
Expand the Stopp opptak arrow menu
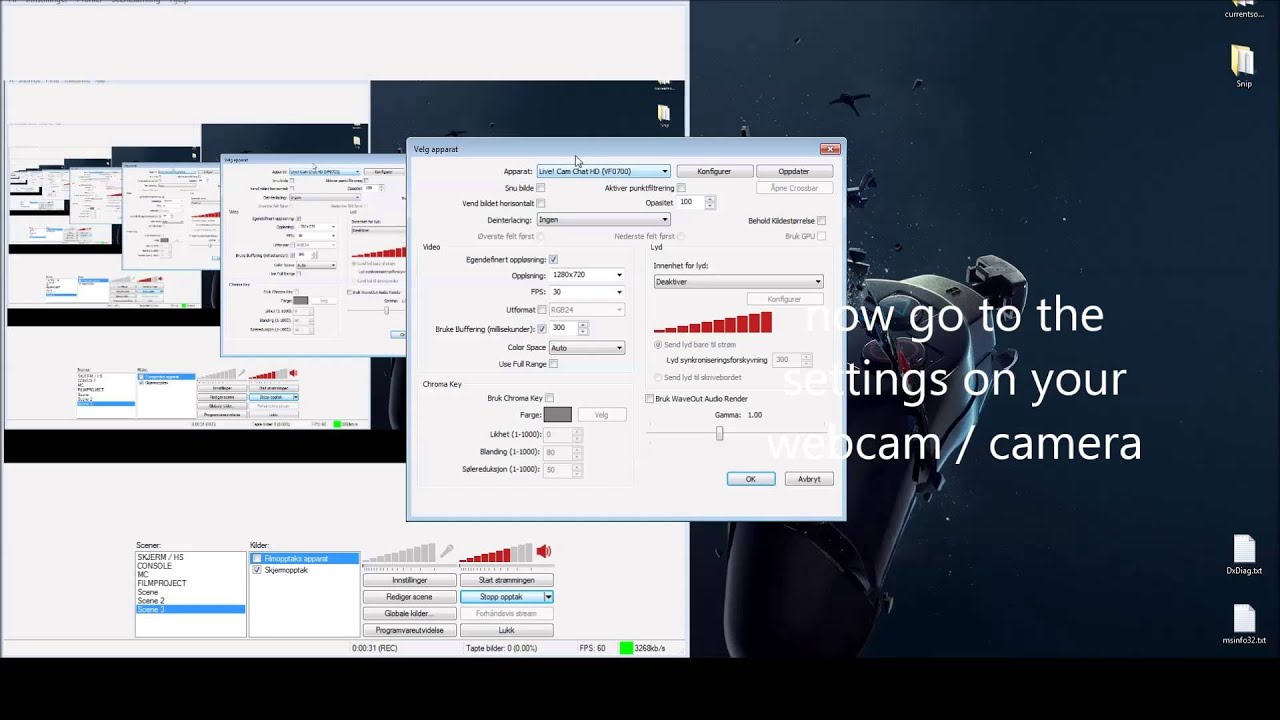(548, 597)
